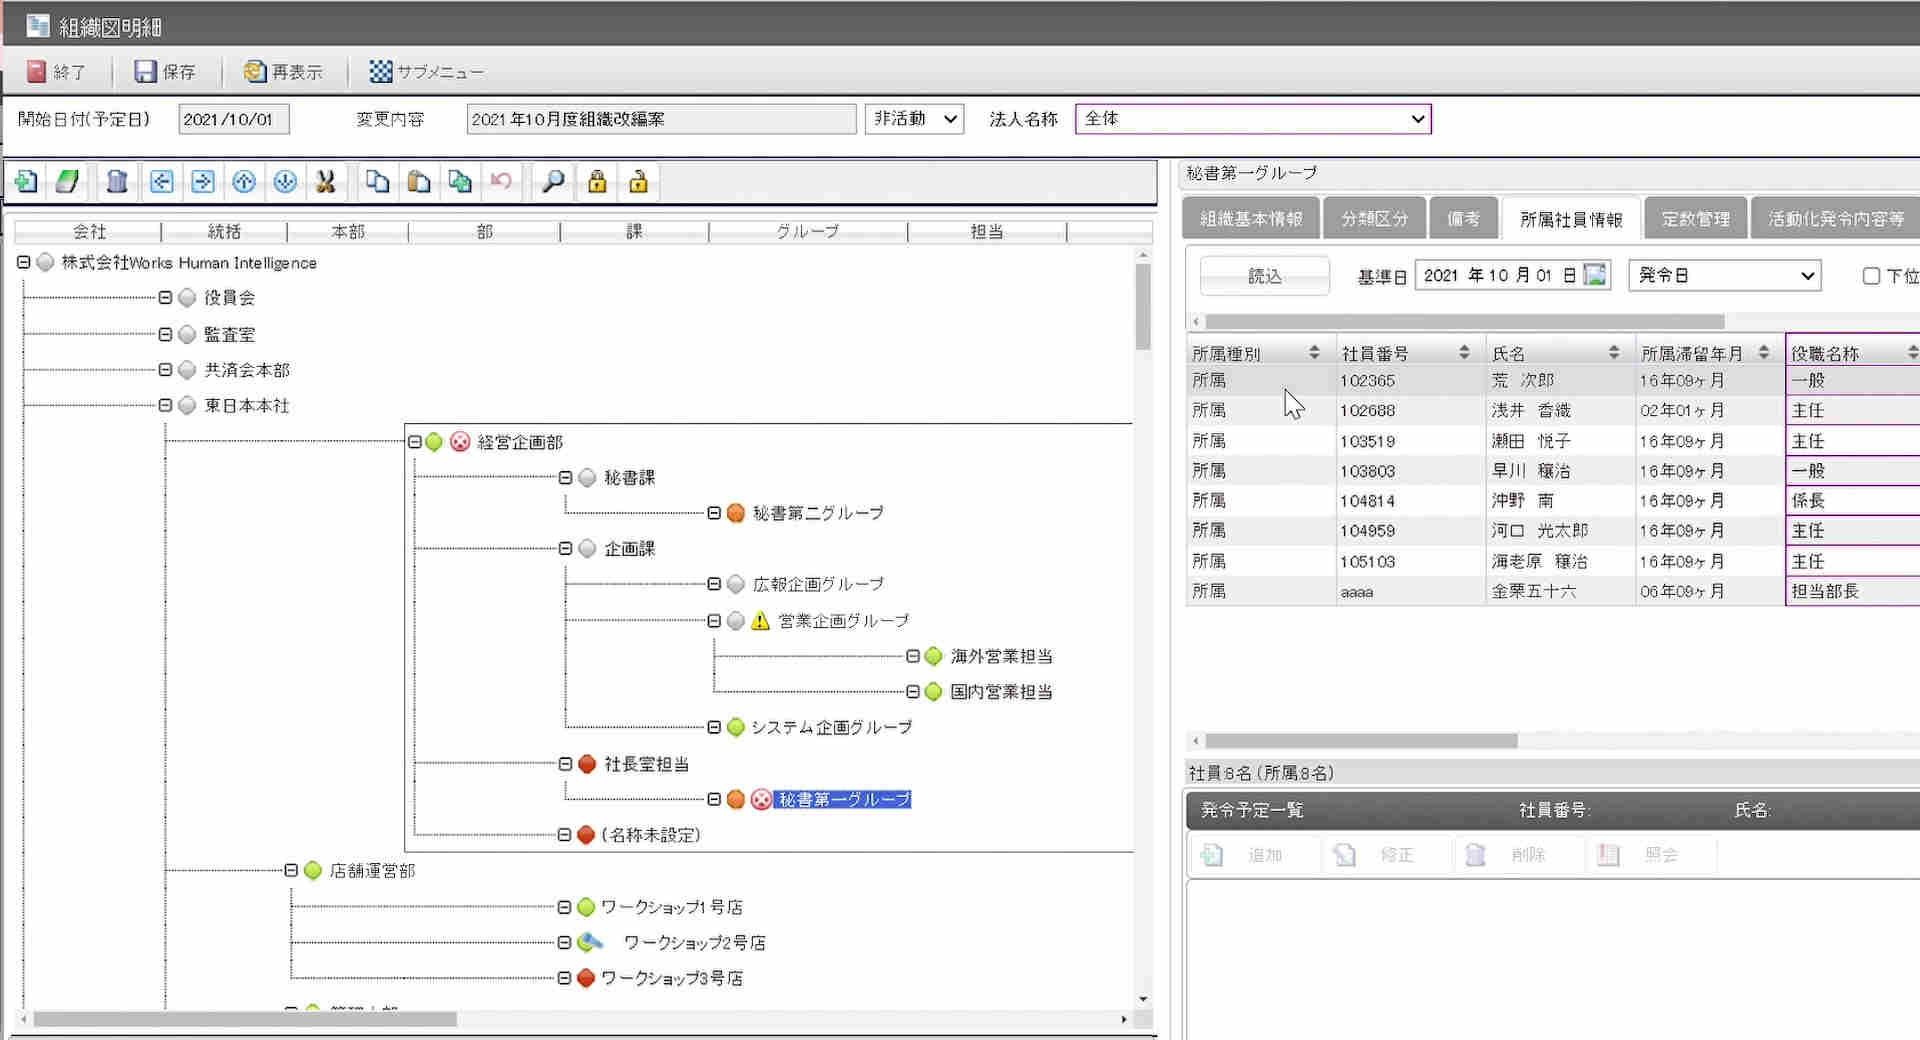Image resolution: width=1920 pixels, height=1040 pixels.
Task: Select the ワークショップ1号店 tree item
Action: tap(671, 907)
